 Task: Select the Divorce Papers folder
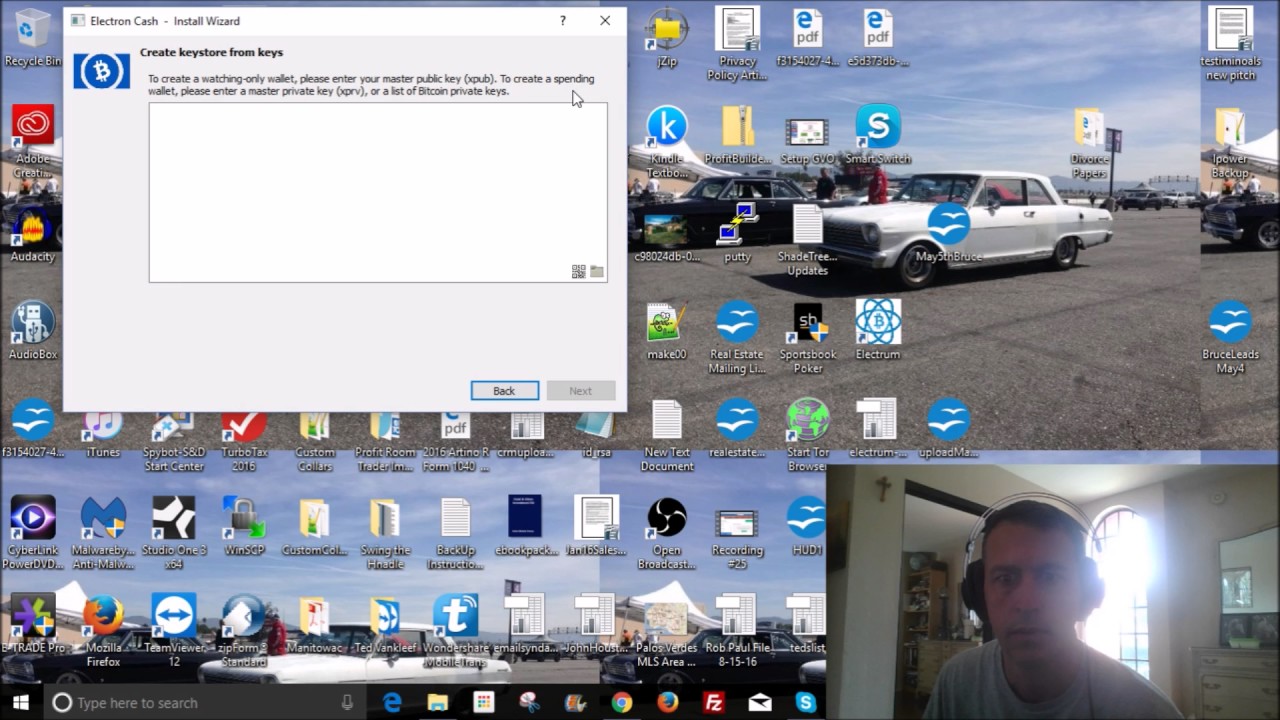pos(1089,141)
